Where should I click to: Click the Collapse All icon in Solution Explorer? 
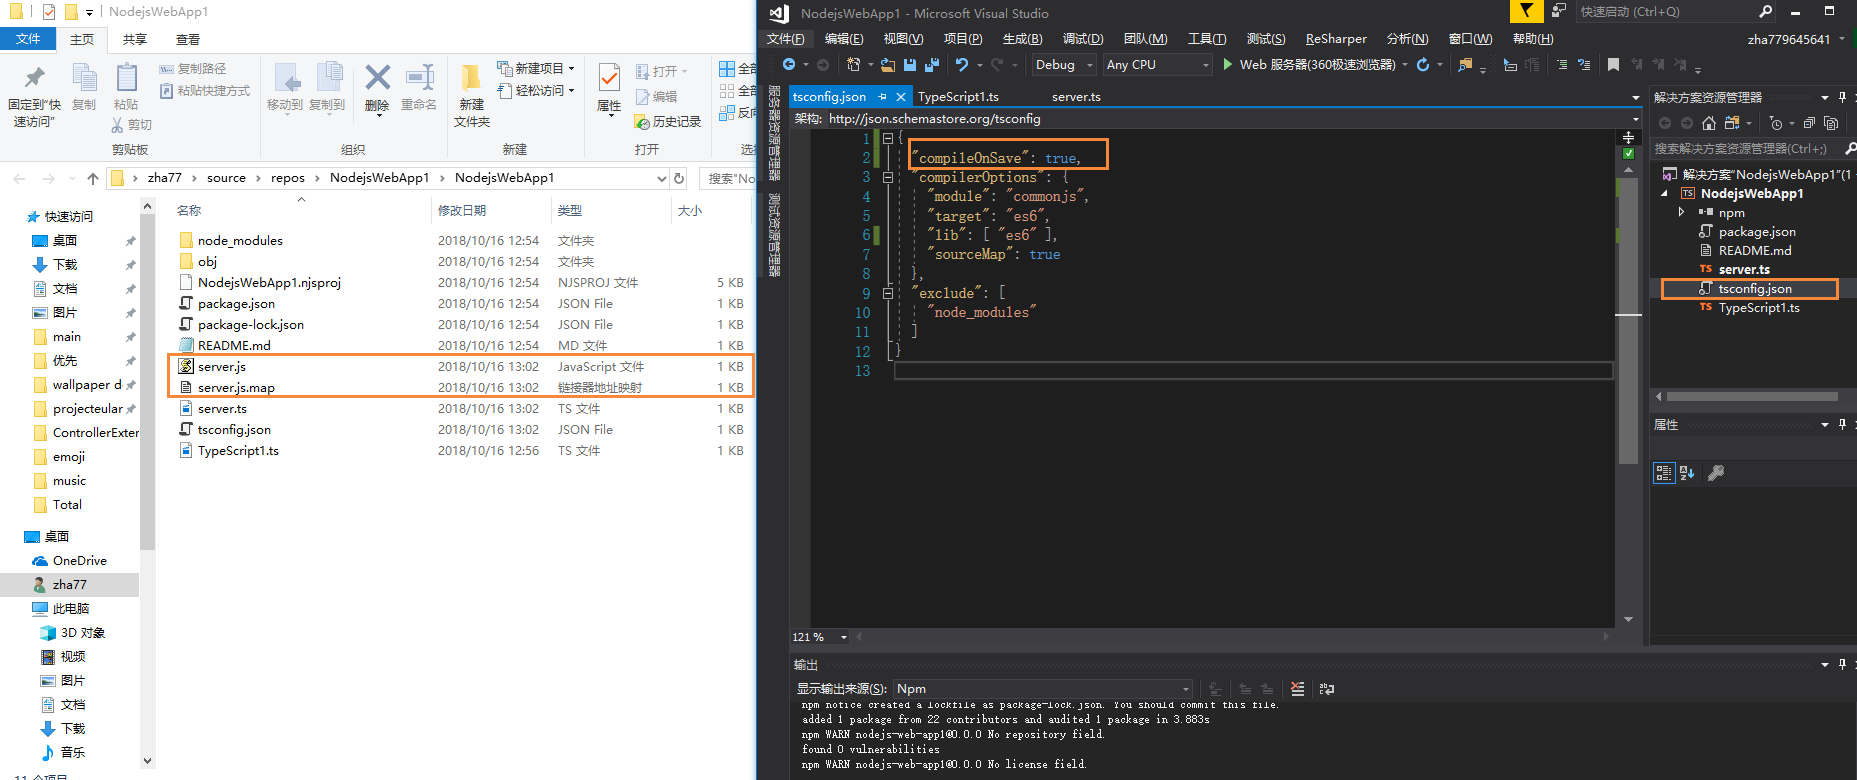click(x=1809, y=123)
